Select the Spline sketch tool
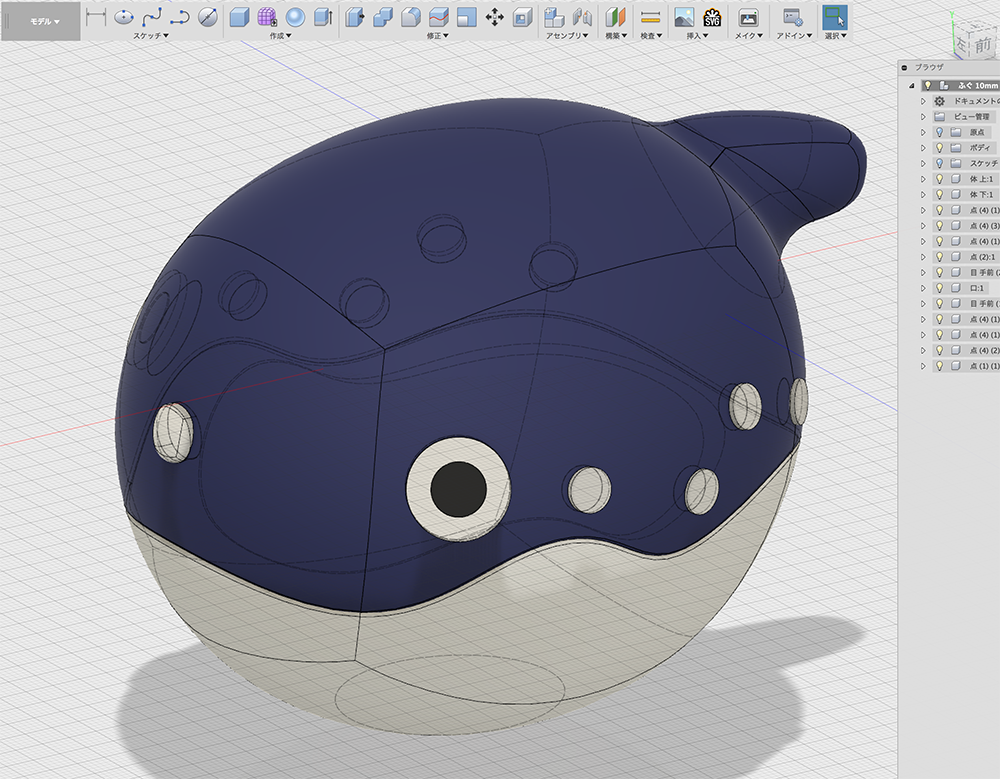Screen dimensions: 1000x779 click(x=152, y=17)
